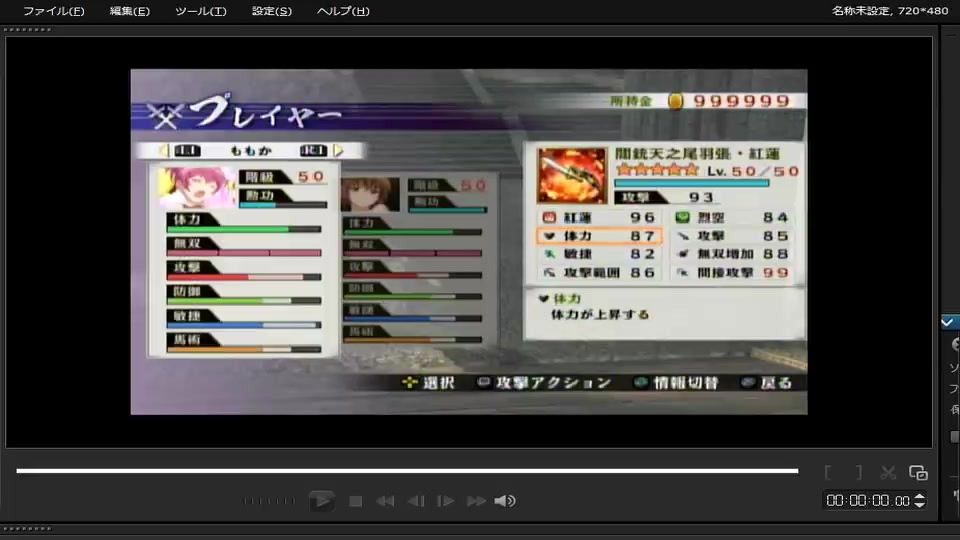Decrease timecode with the down arrow
This screenshot has height=540, width=960.
tap(919, 504)
